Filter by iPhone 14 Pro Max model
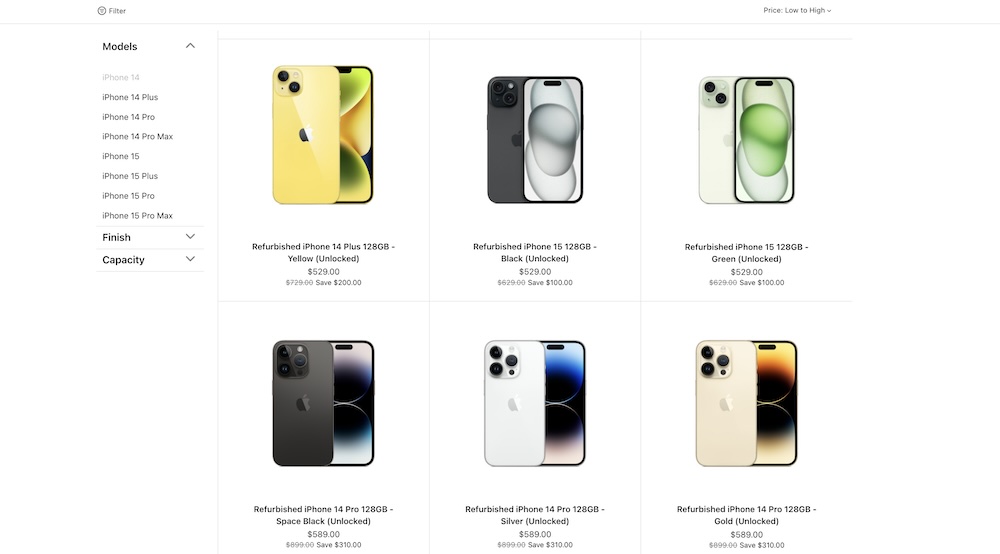The image size is (1000, 554). click(137, 136)
